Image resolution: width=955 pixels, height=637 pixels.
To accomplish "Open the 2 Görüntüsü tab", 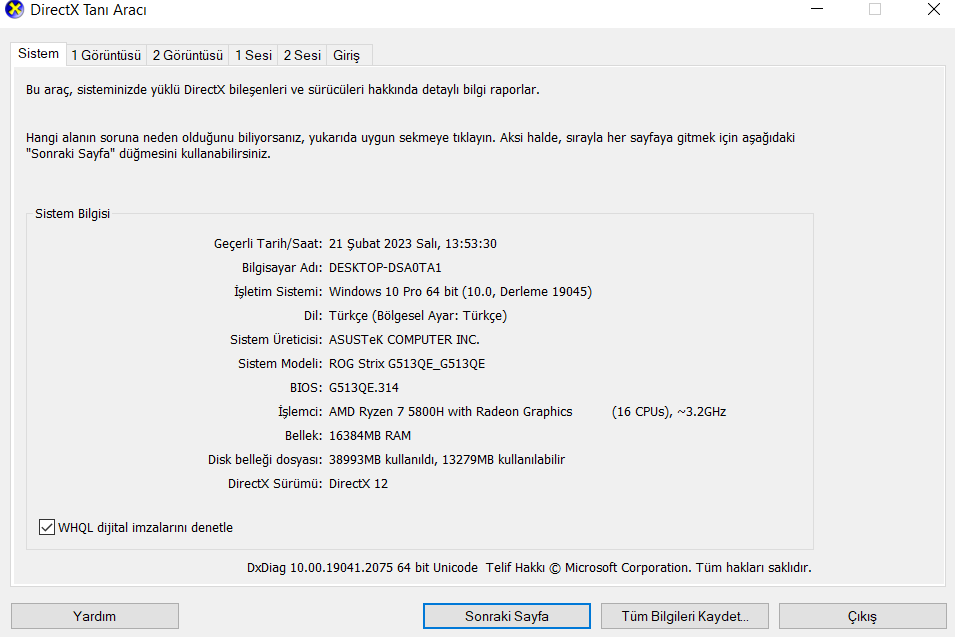I will (x=188, y=55).
